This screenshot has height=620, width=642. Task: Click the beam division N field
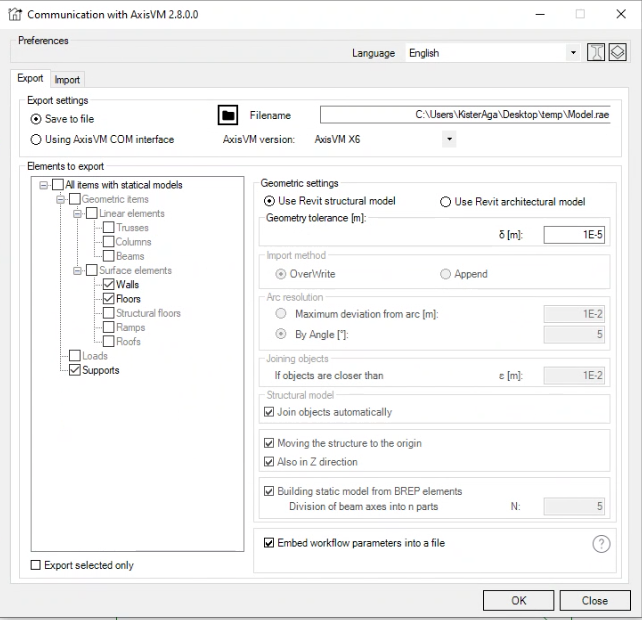point(574,506)
